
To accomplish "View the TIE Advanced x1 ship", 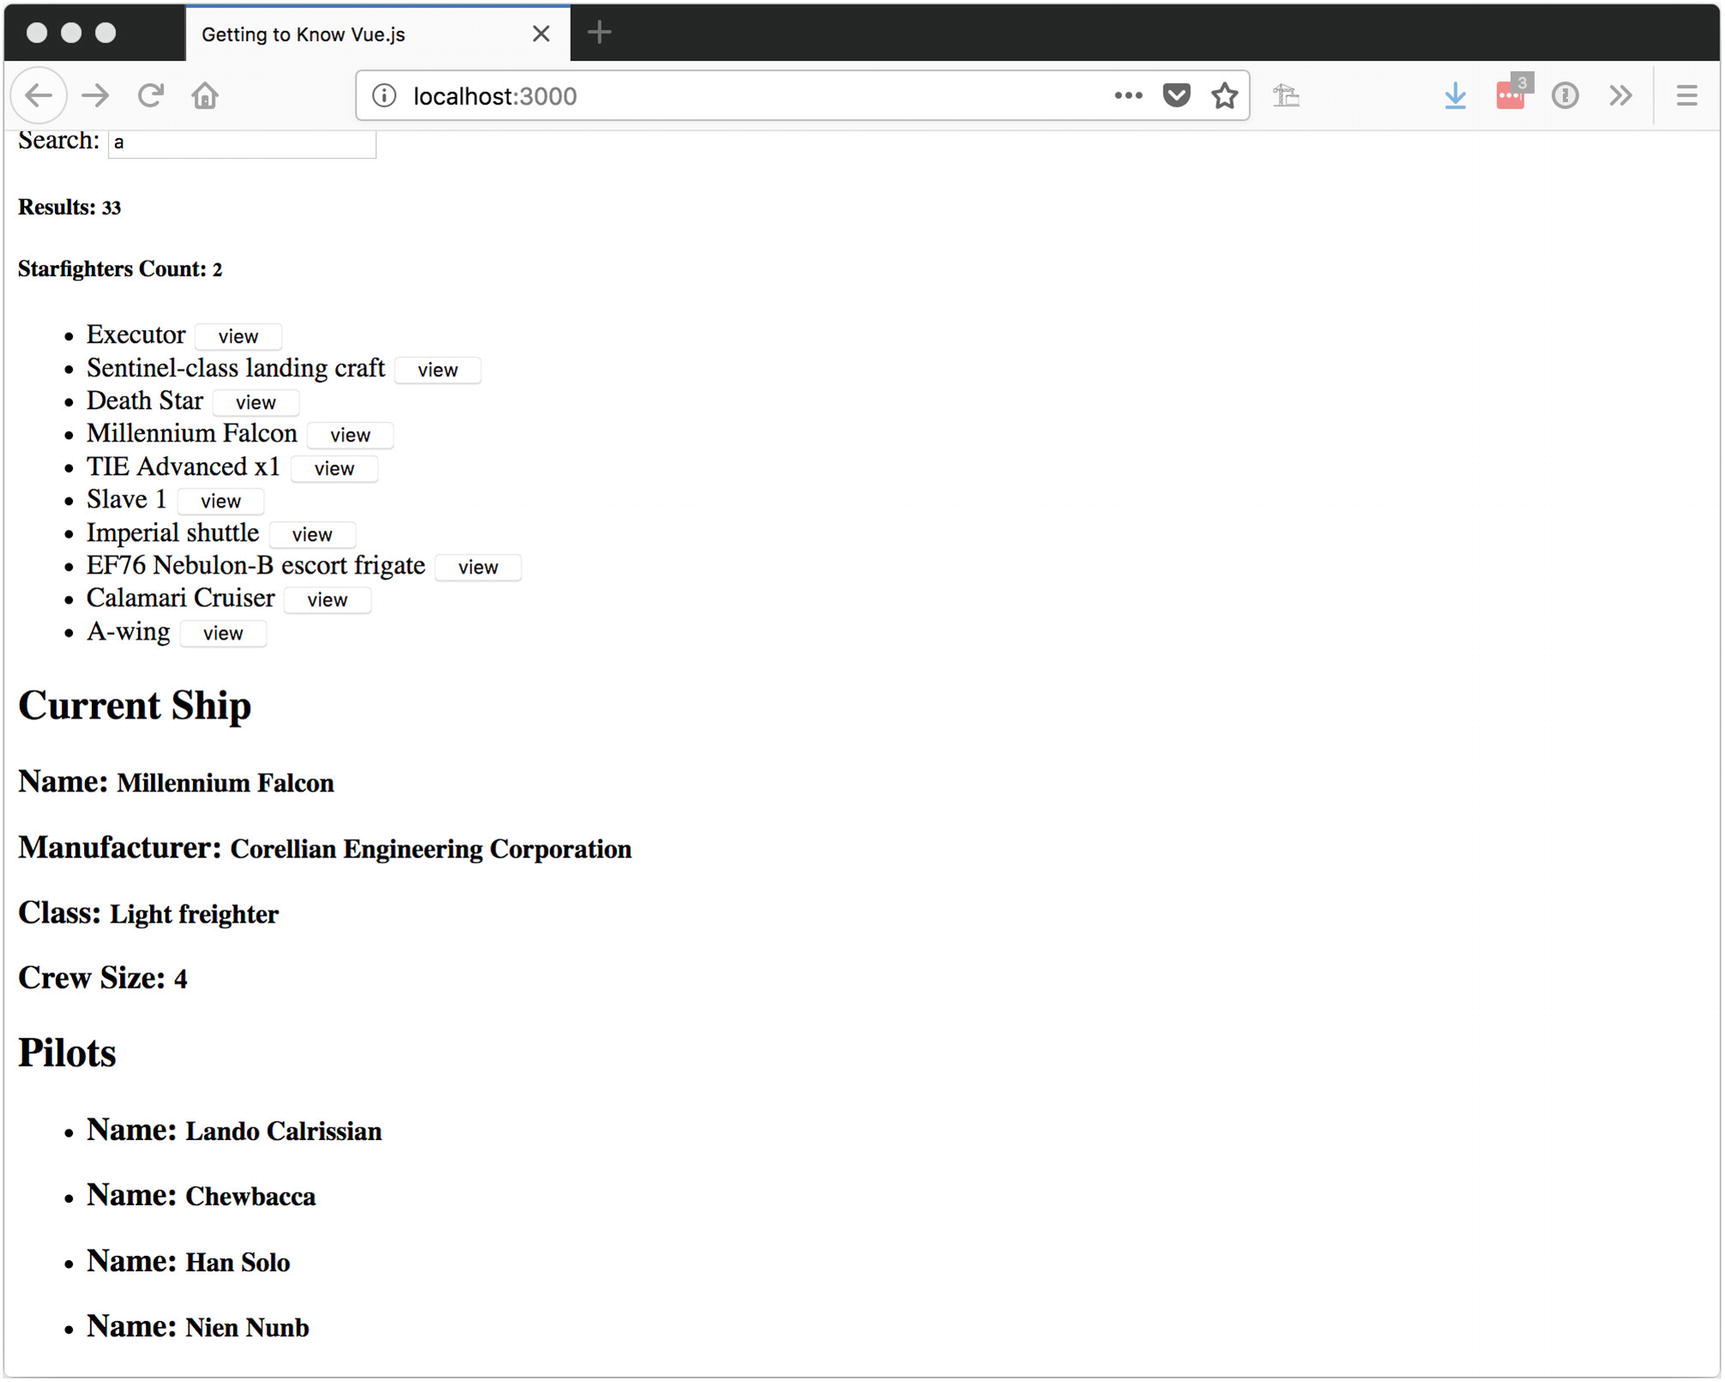I will point(334,469).
